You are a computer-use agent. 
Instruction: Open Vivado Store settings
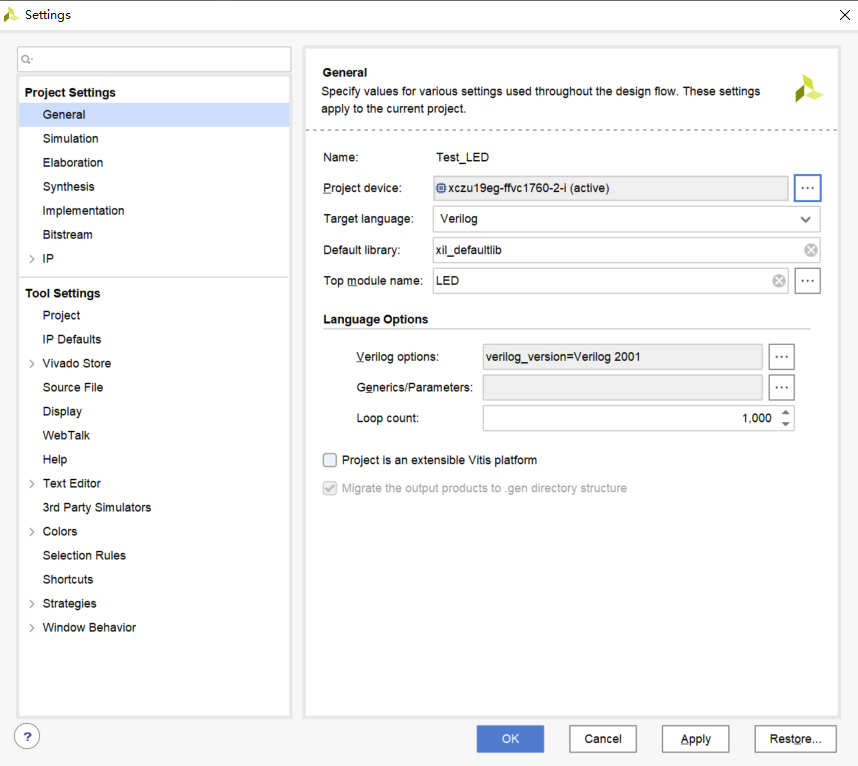pyautogui.click(x=77, y=364)
